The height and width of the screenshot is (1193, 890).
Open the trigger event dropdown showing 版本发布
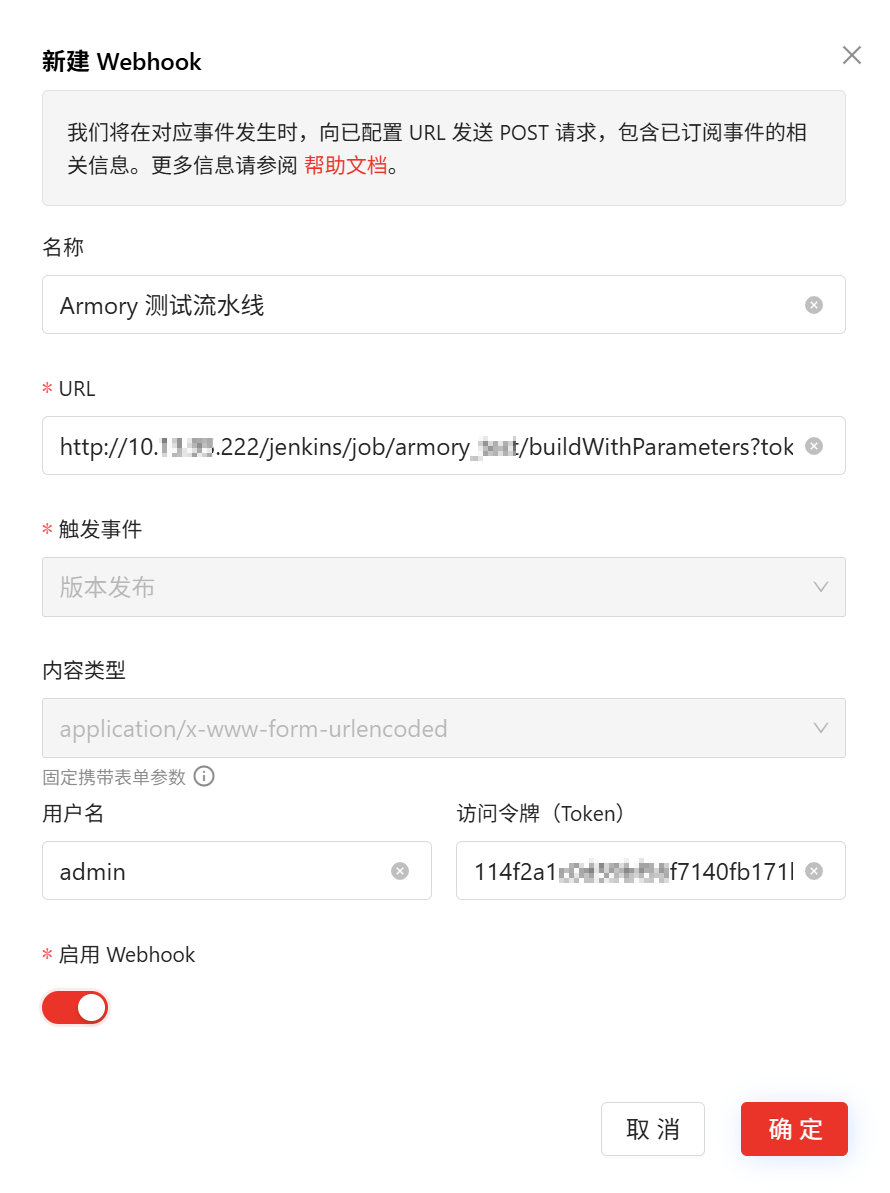point(443,587)
